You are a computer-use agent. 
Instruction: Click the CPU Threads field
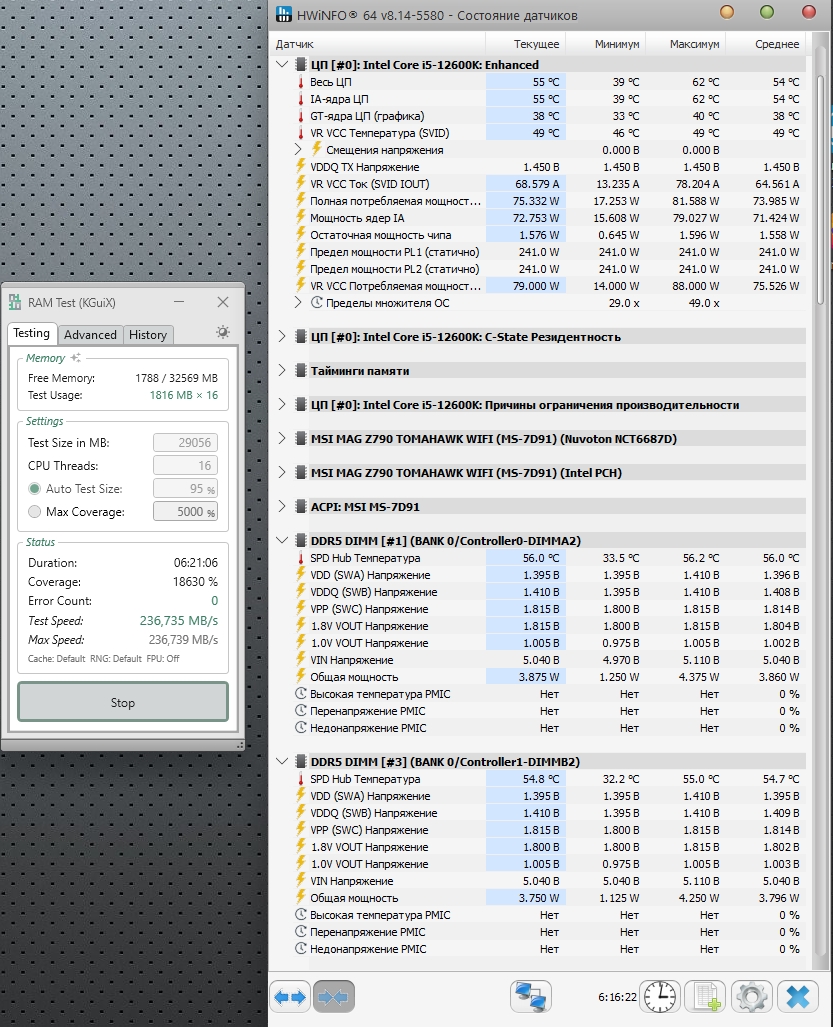pyautogui.click(x=185, y=466)
